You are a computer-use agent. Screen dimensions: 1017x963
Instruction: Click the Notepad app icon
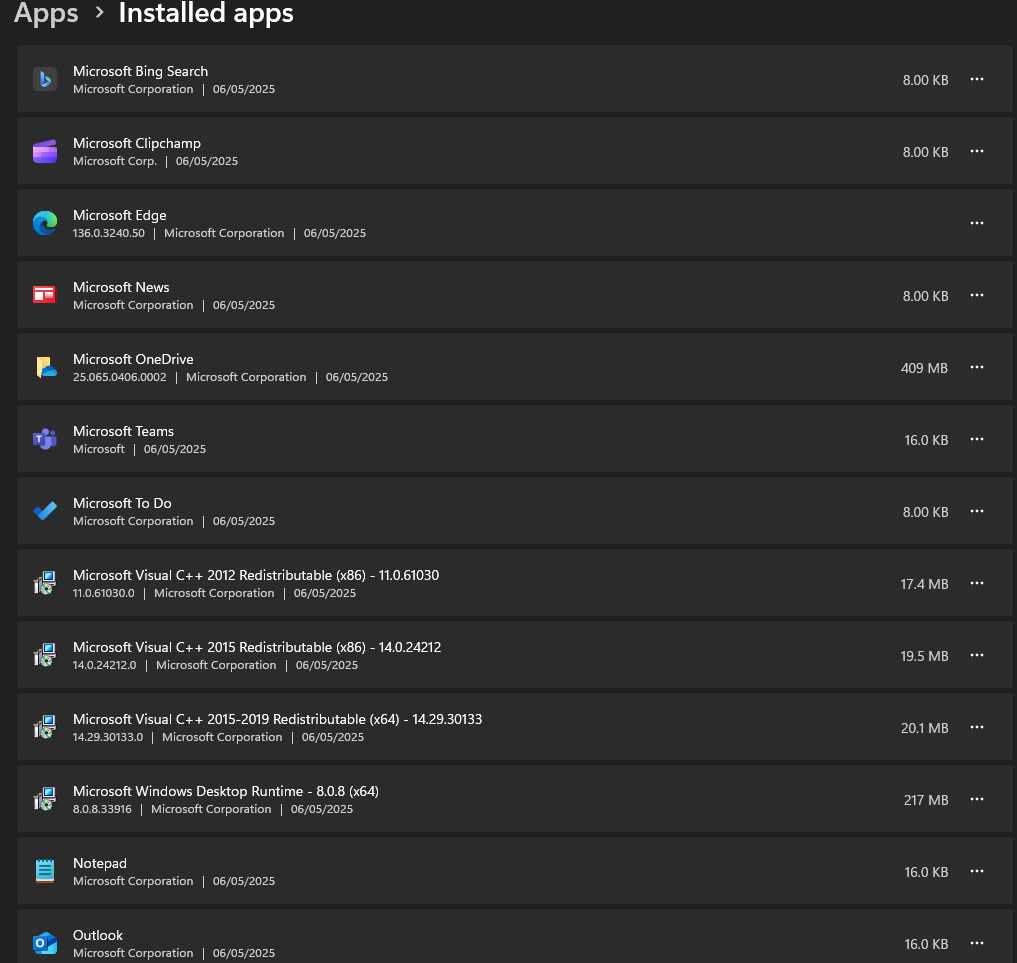pyautogui.click(x=45, y=871)
